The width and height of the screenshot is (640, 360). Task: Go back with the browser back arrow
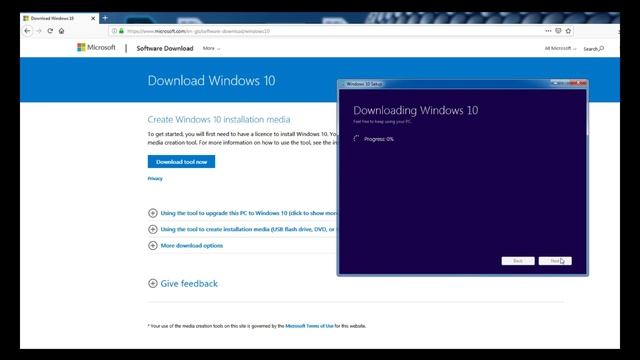pos(27,31)
